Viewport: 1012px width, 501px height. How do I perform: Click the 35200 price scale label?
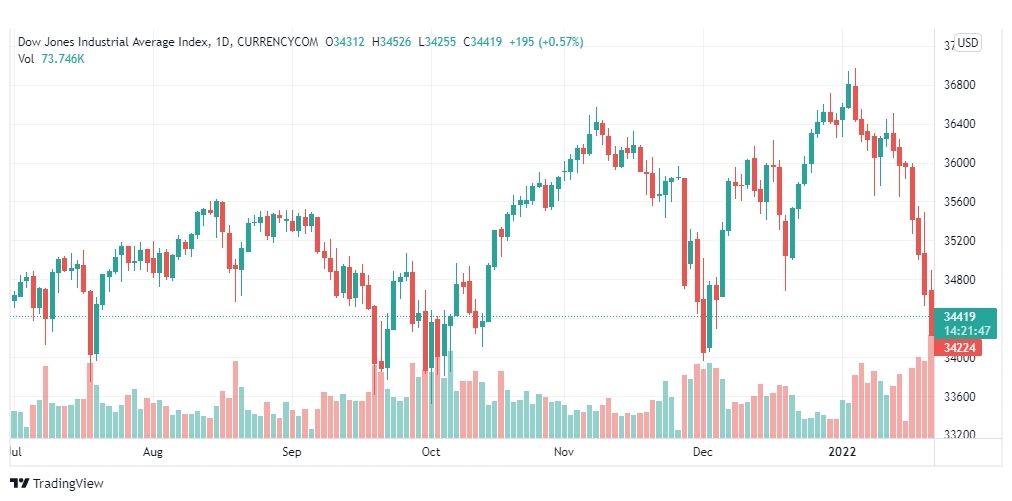(959, 241)
